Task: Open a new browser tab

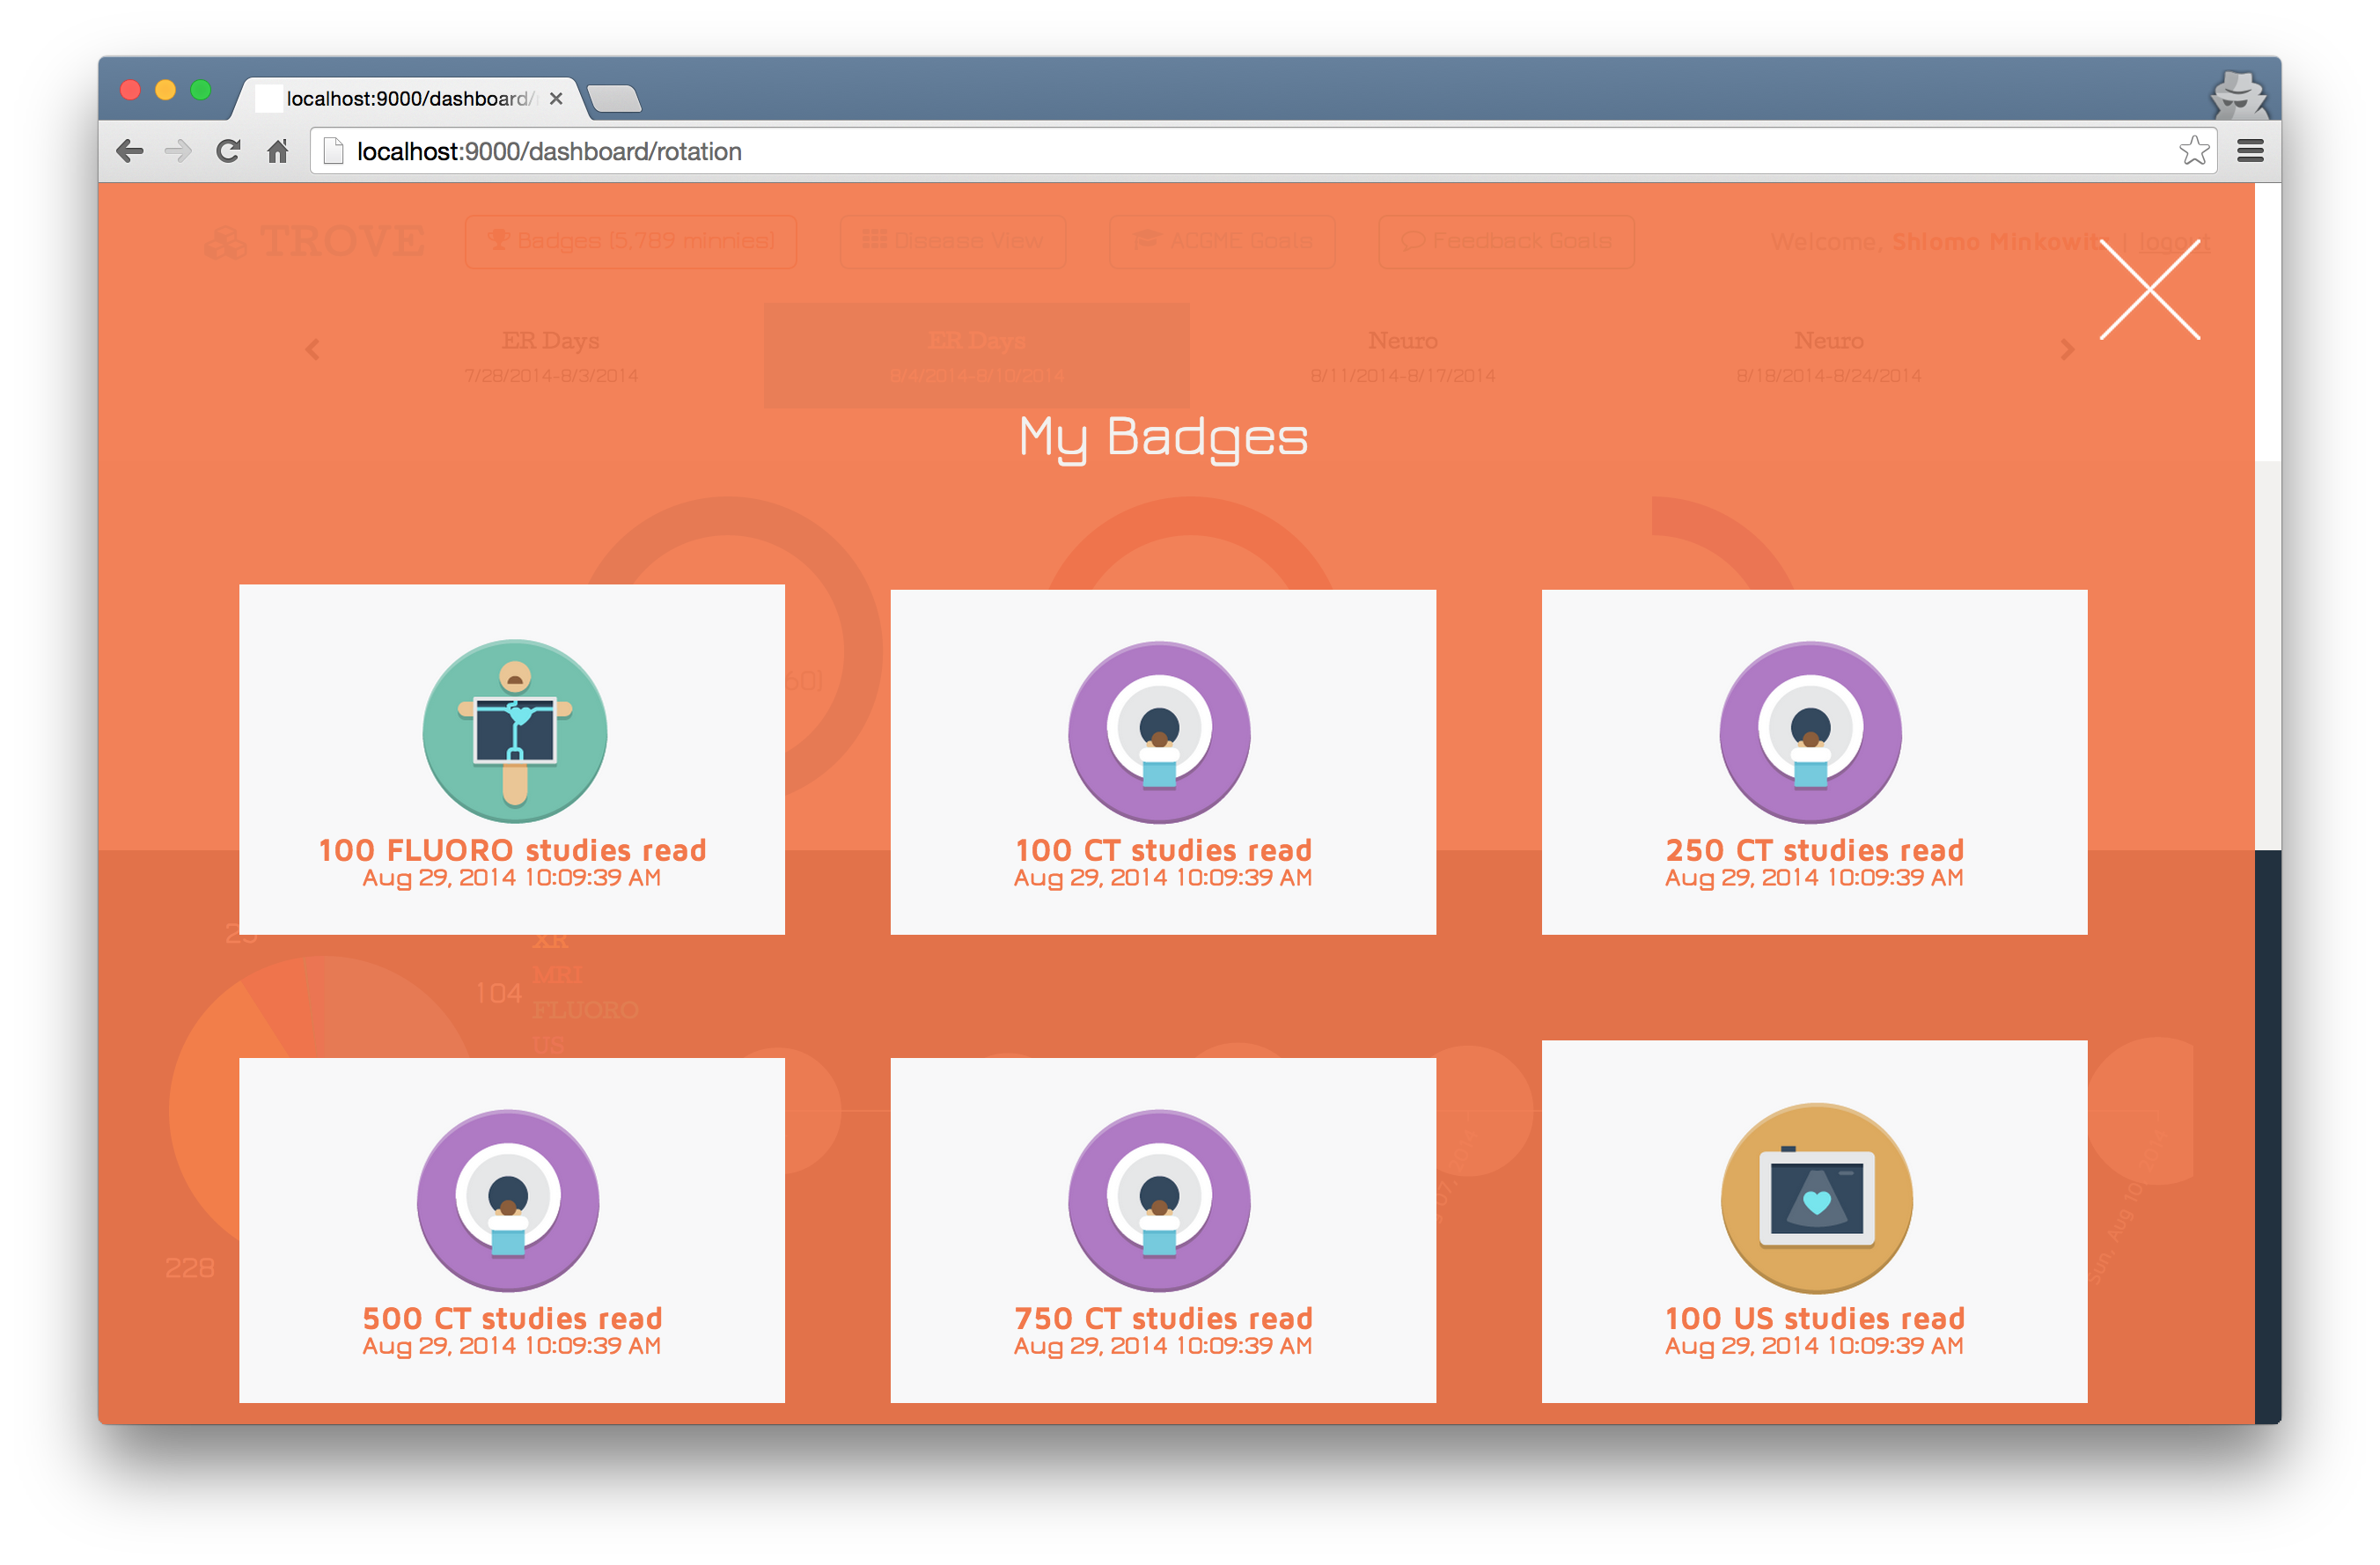Action: coord(614,99)
